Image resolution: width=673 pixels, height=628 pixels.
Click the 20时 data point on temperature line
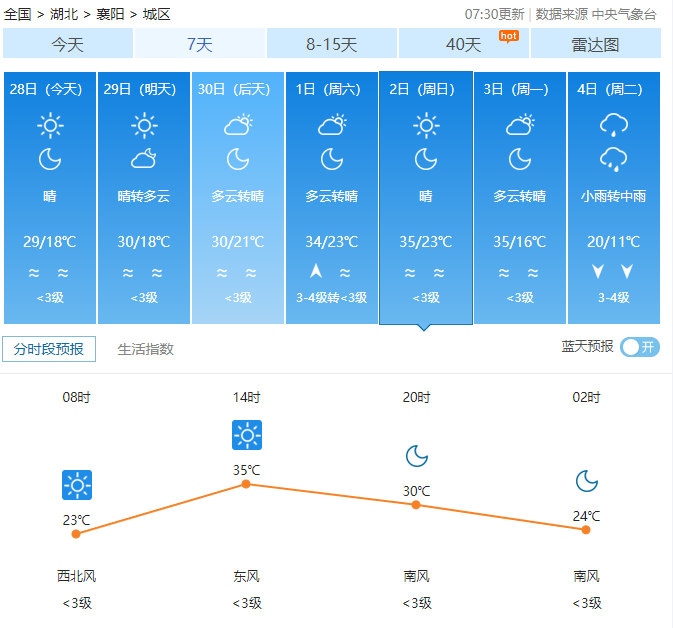coord(416,505)
